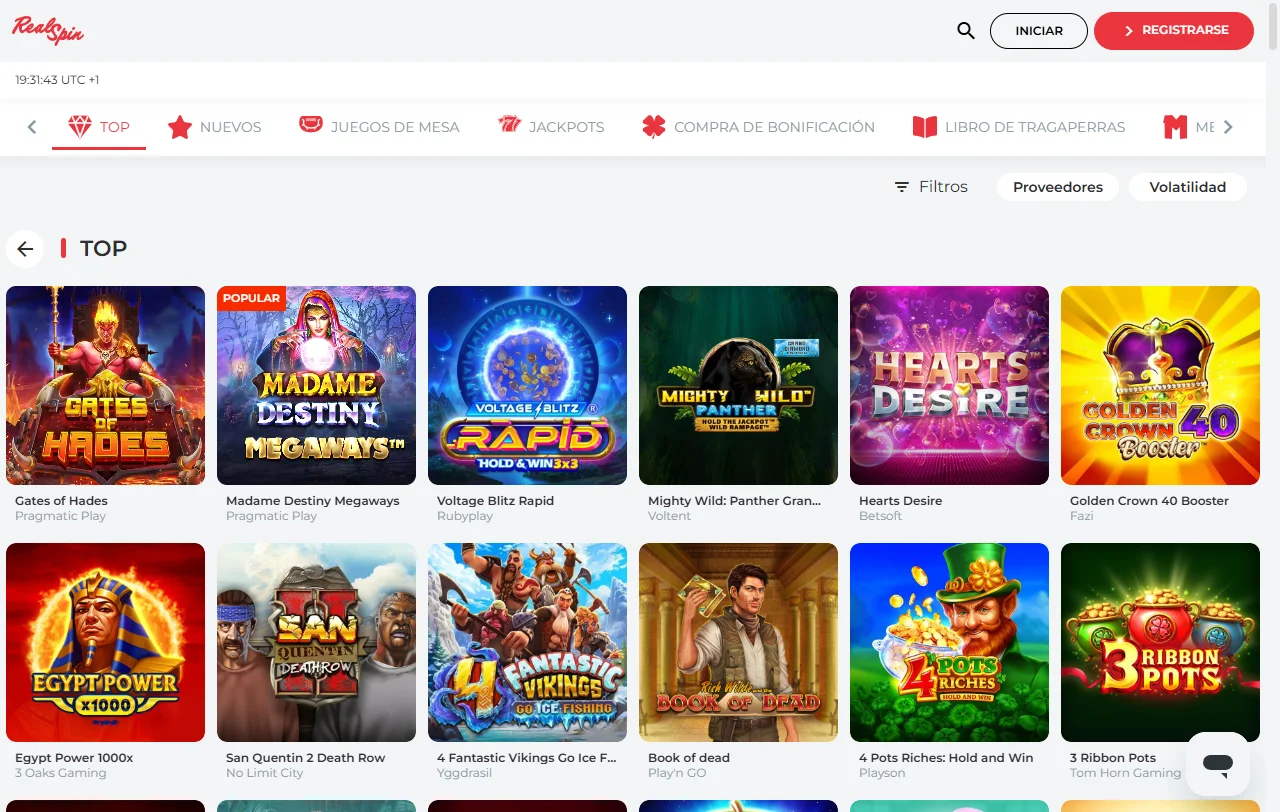Switch to the JACKPOTS tab
This screenshot has height=812, width=1280.
pos(551,127)
